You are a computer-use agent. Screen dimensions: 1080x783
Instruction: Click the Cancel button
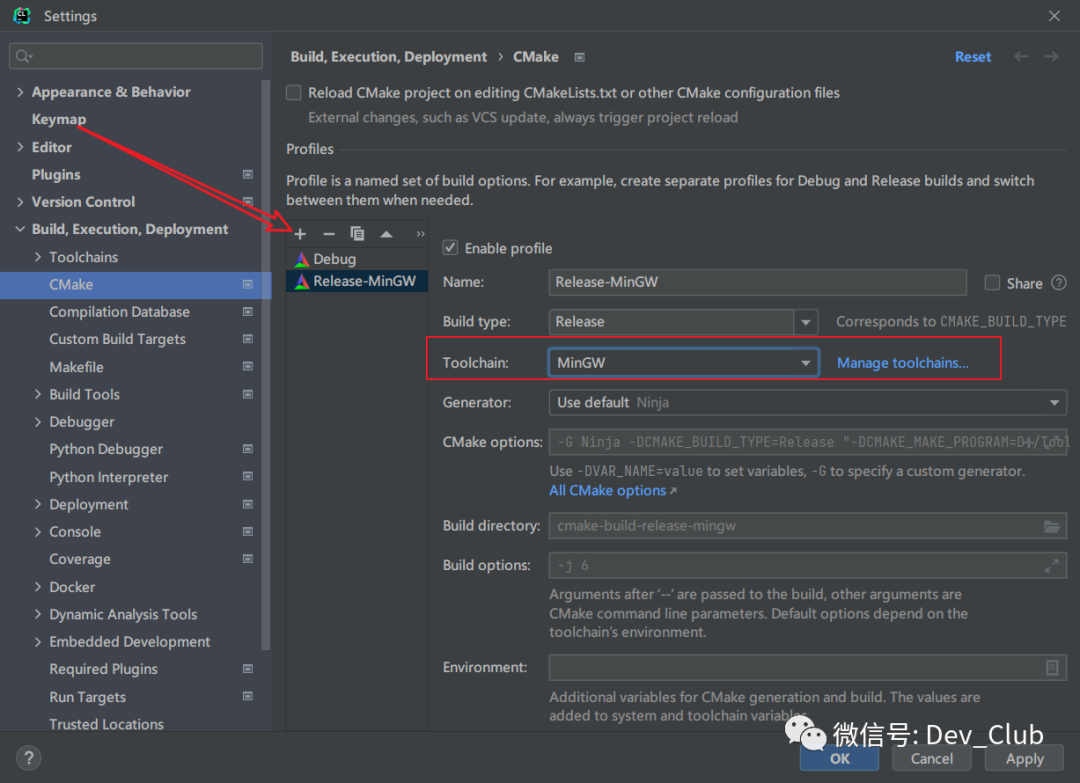931,758
